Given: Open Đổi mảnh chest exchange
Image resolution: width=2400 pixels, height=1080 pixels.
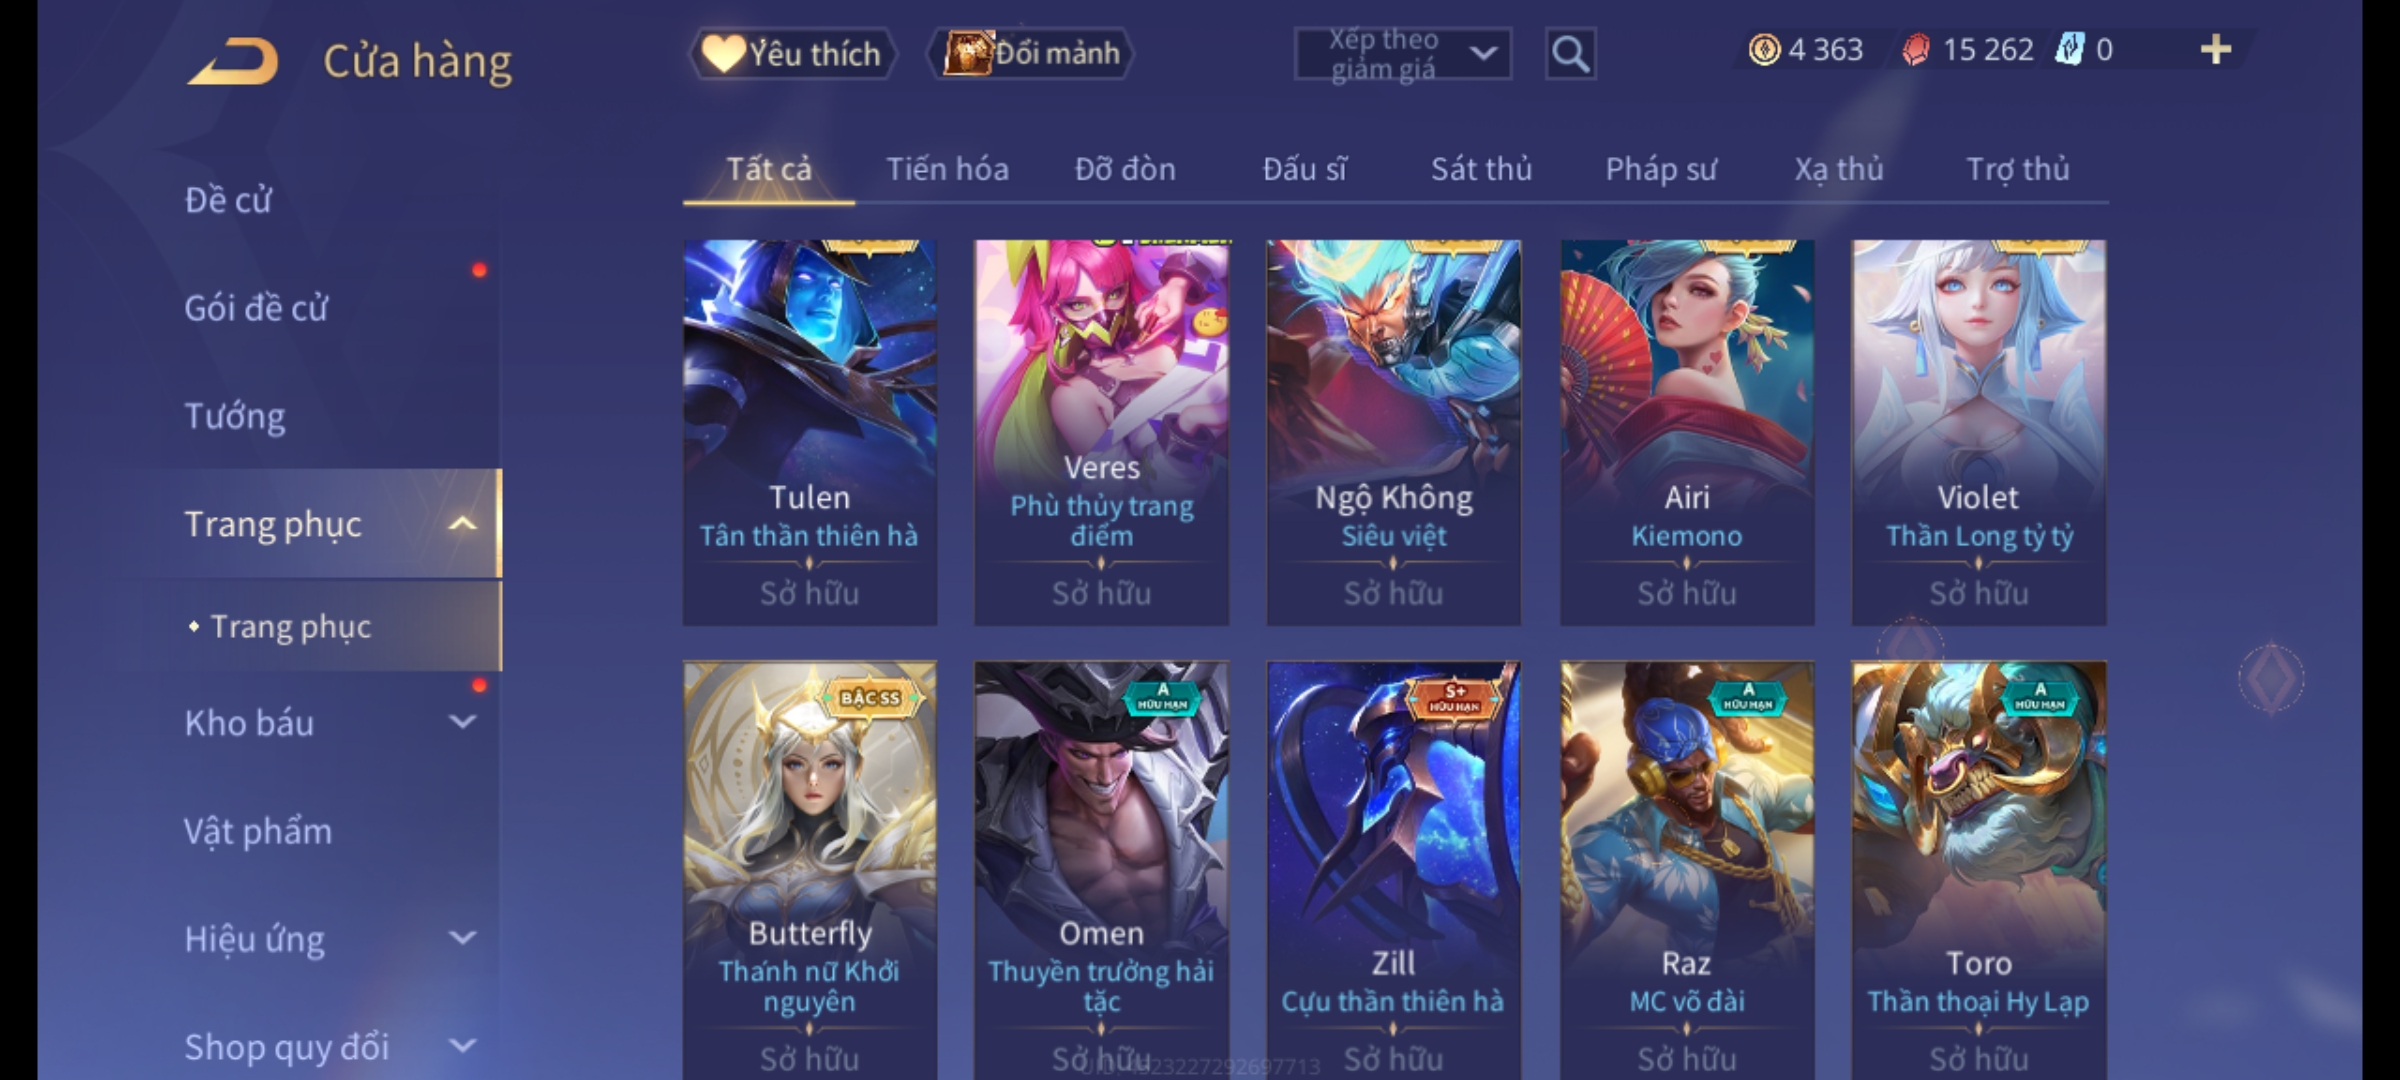Looking at the screenshot, I should pyautogui.click(x=1031, y=53).
